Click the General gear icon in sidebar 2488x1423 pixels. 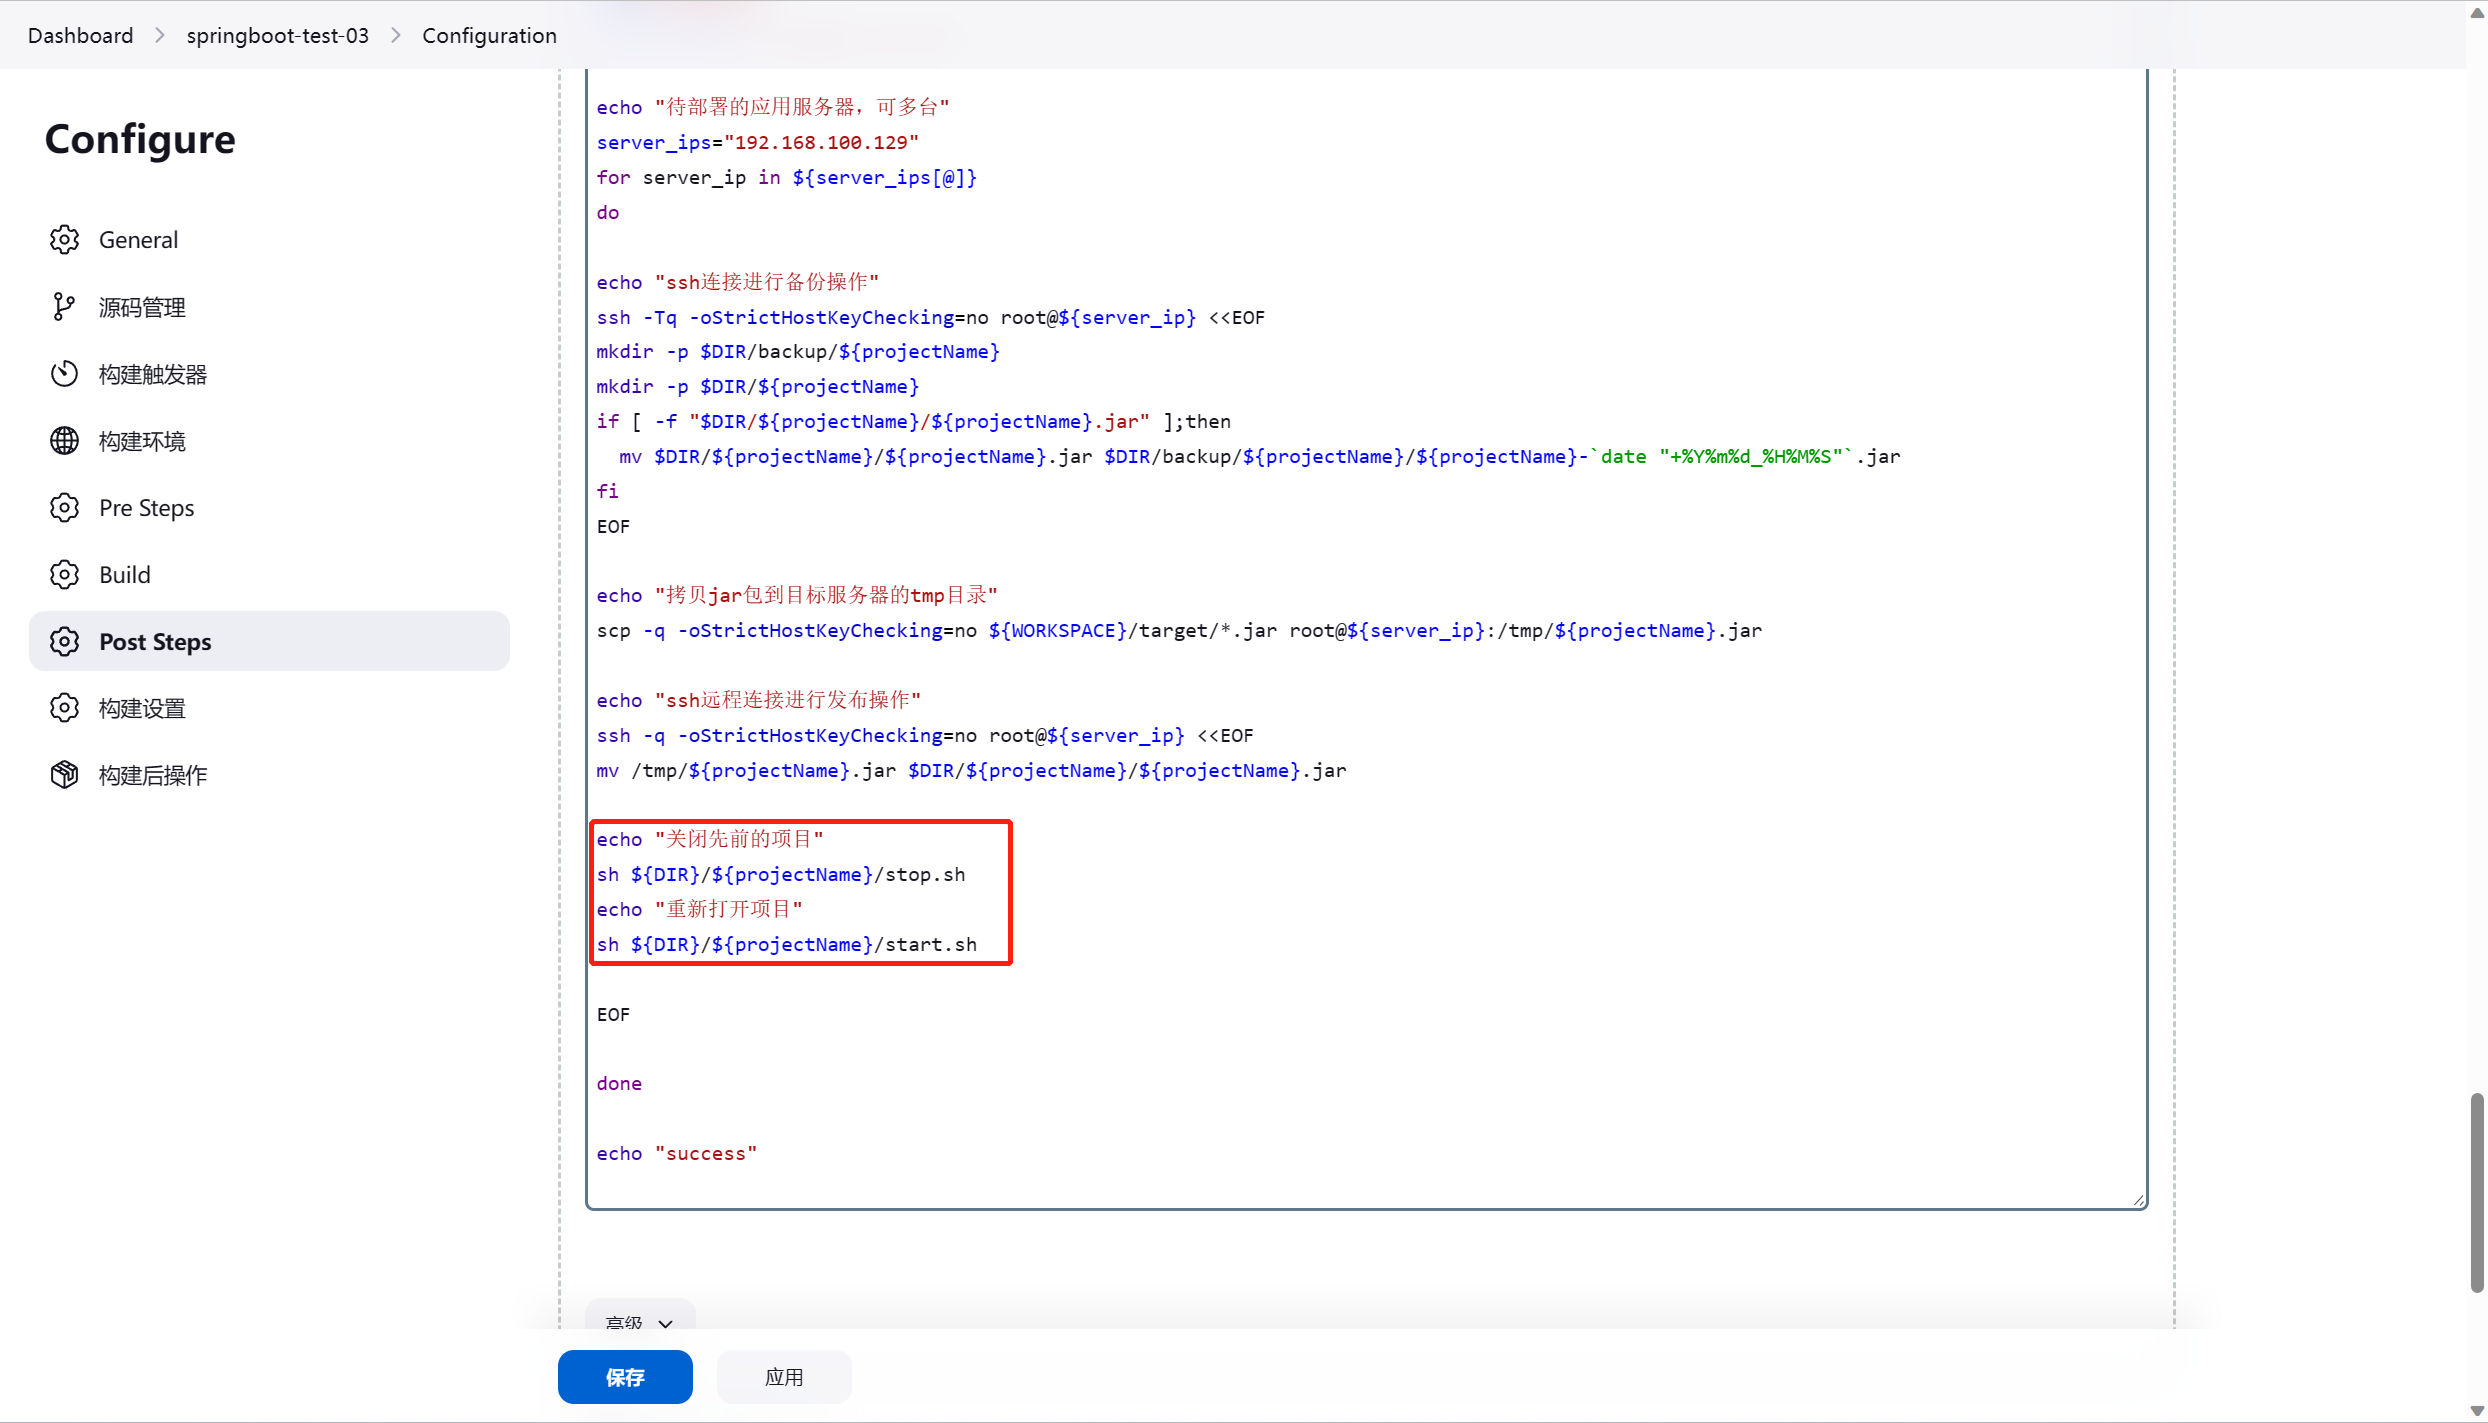[64, 240]
